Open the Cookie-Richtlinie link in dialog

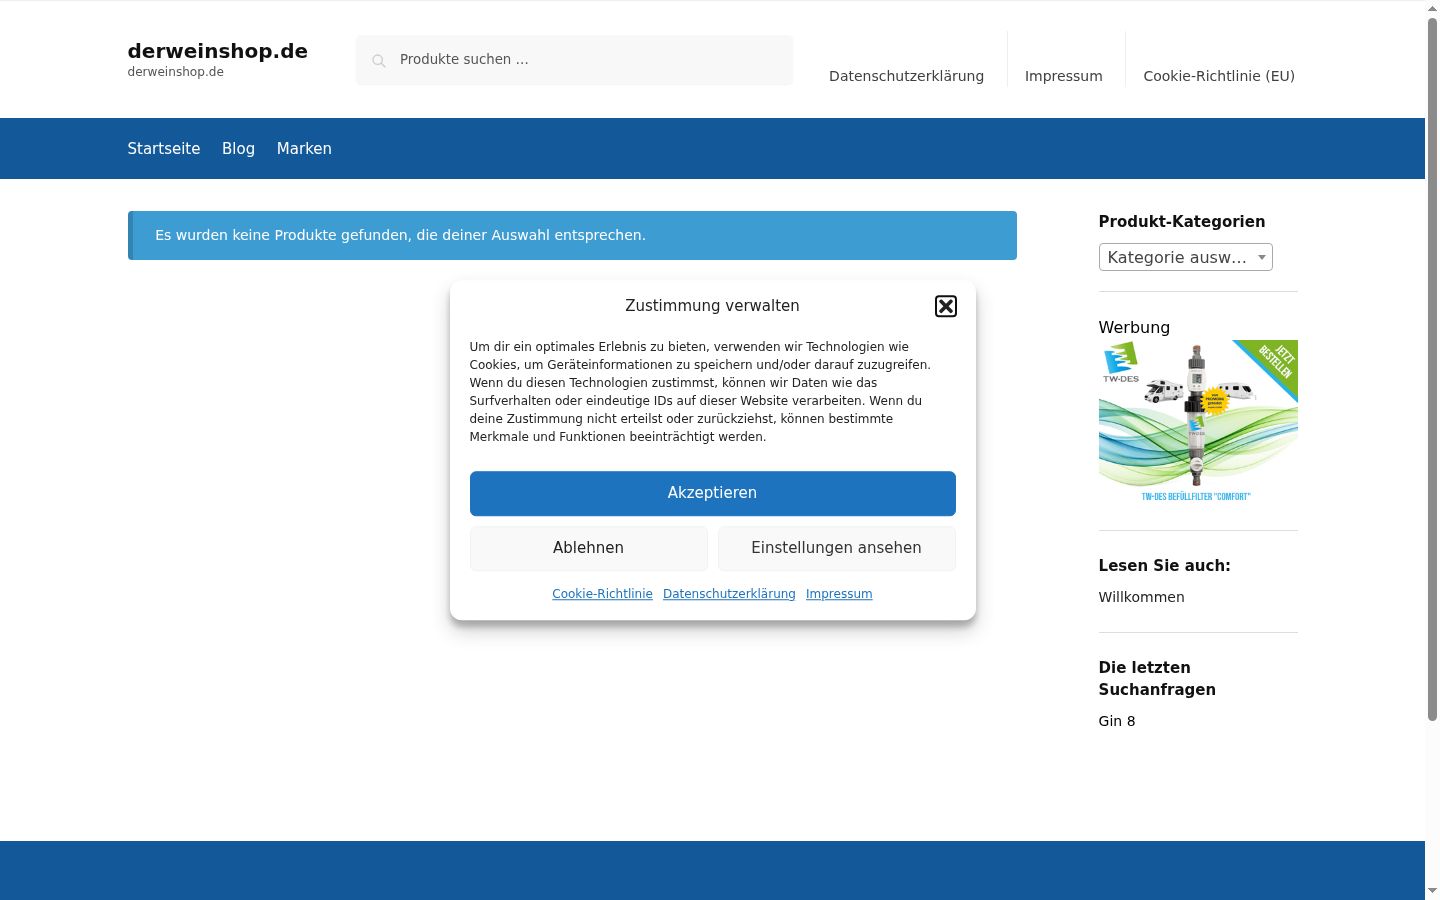pyautogui.click(x=602, y=594)
